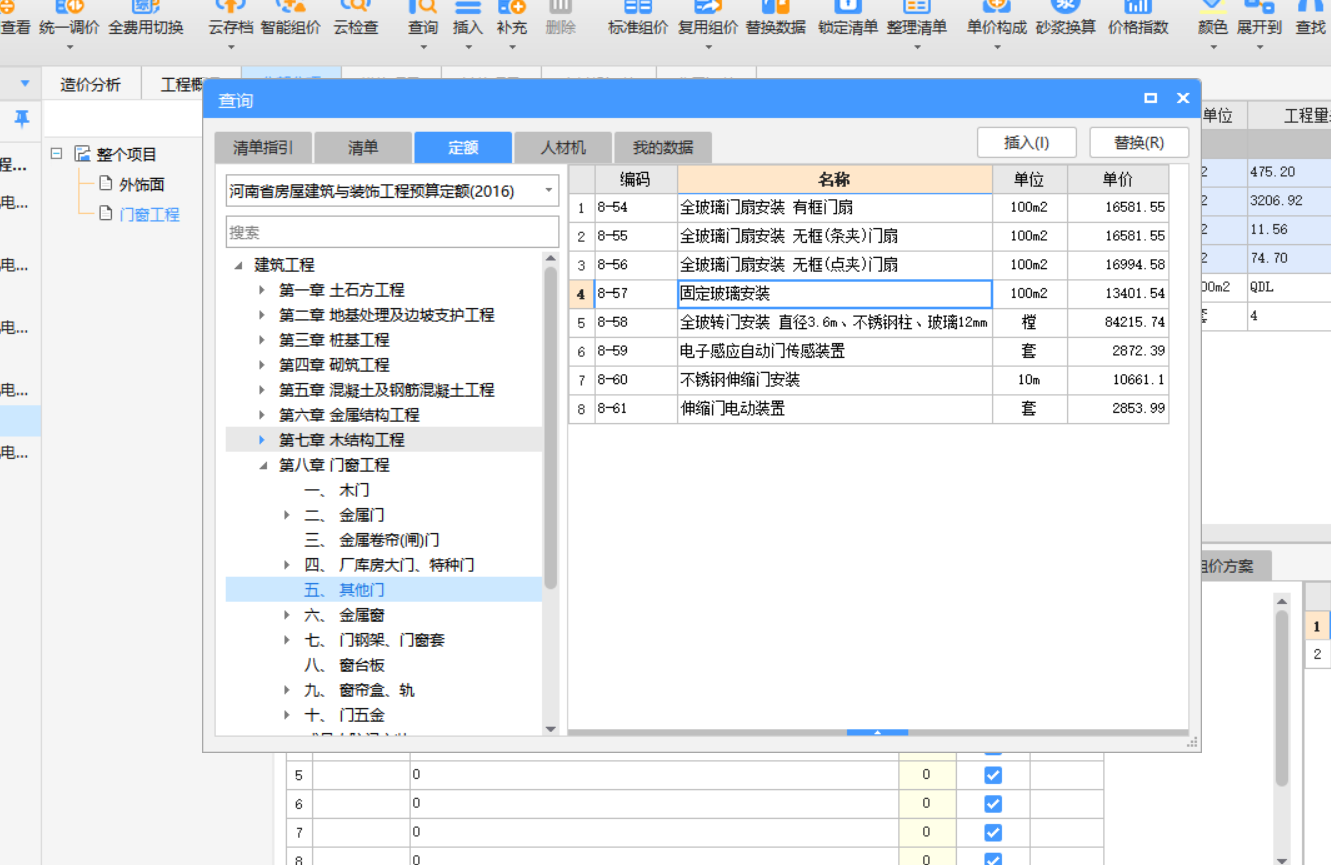
Task: Run 云检查 cloud check
Action: (356, 19)
